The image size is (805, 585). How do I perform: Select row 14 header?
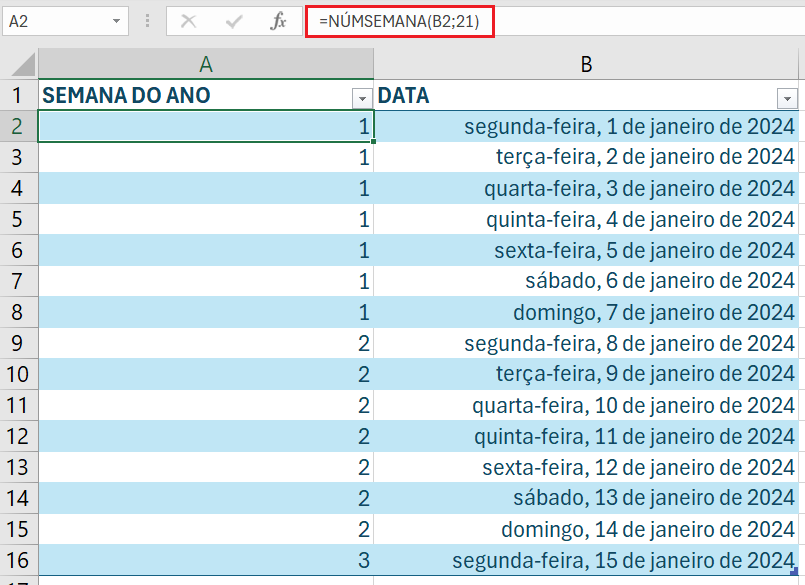(x=18, y=498)
